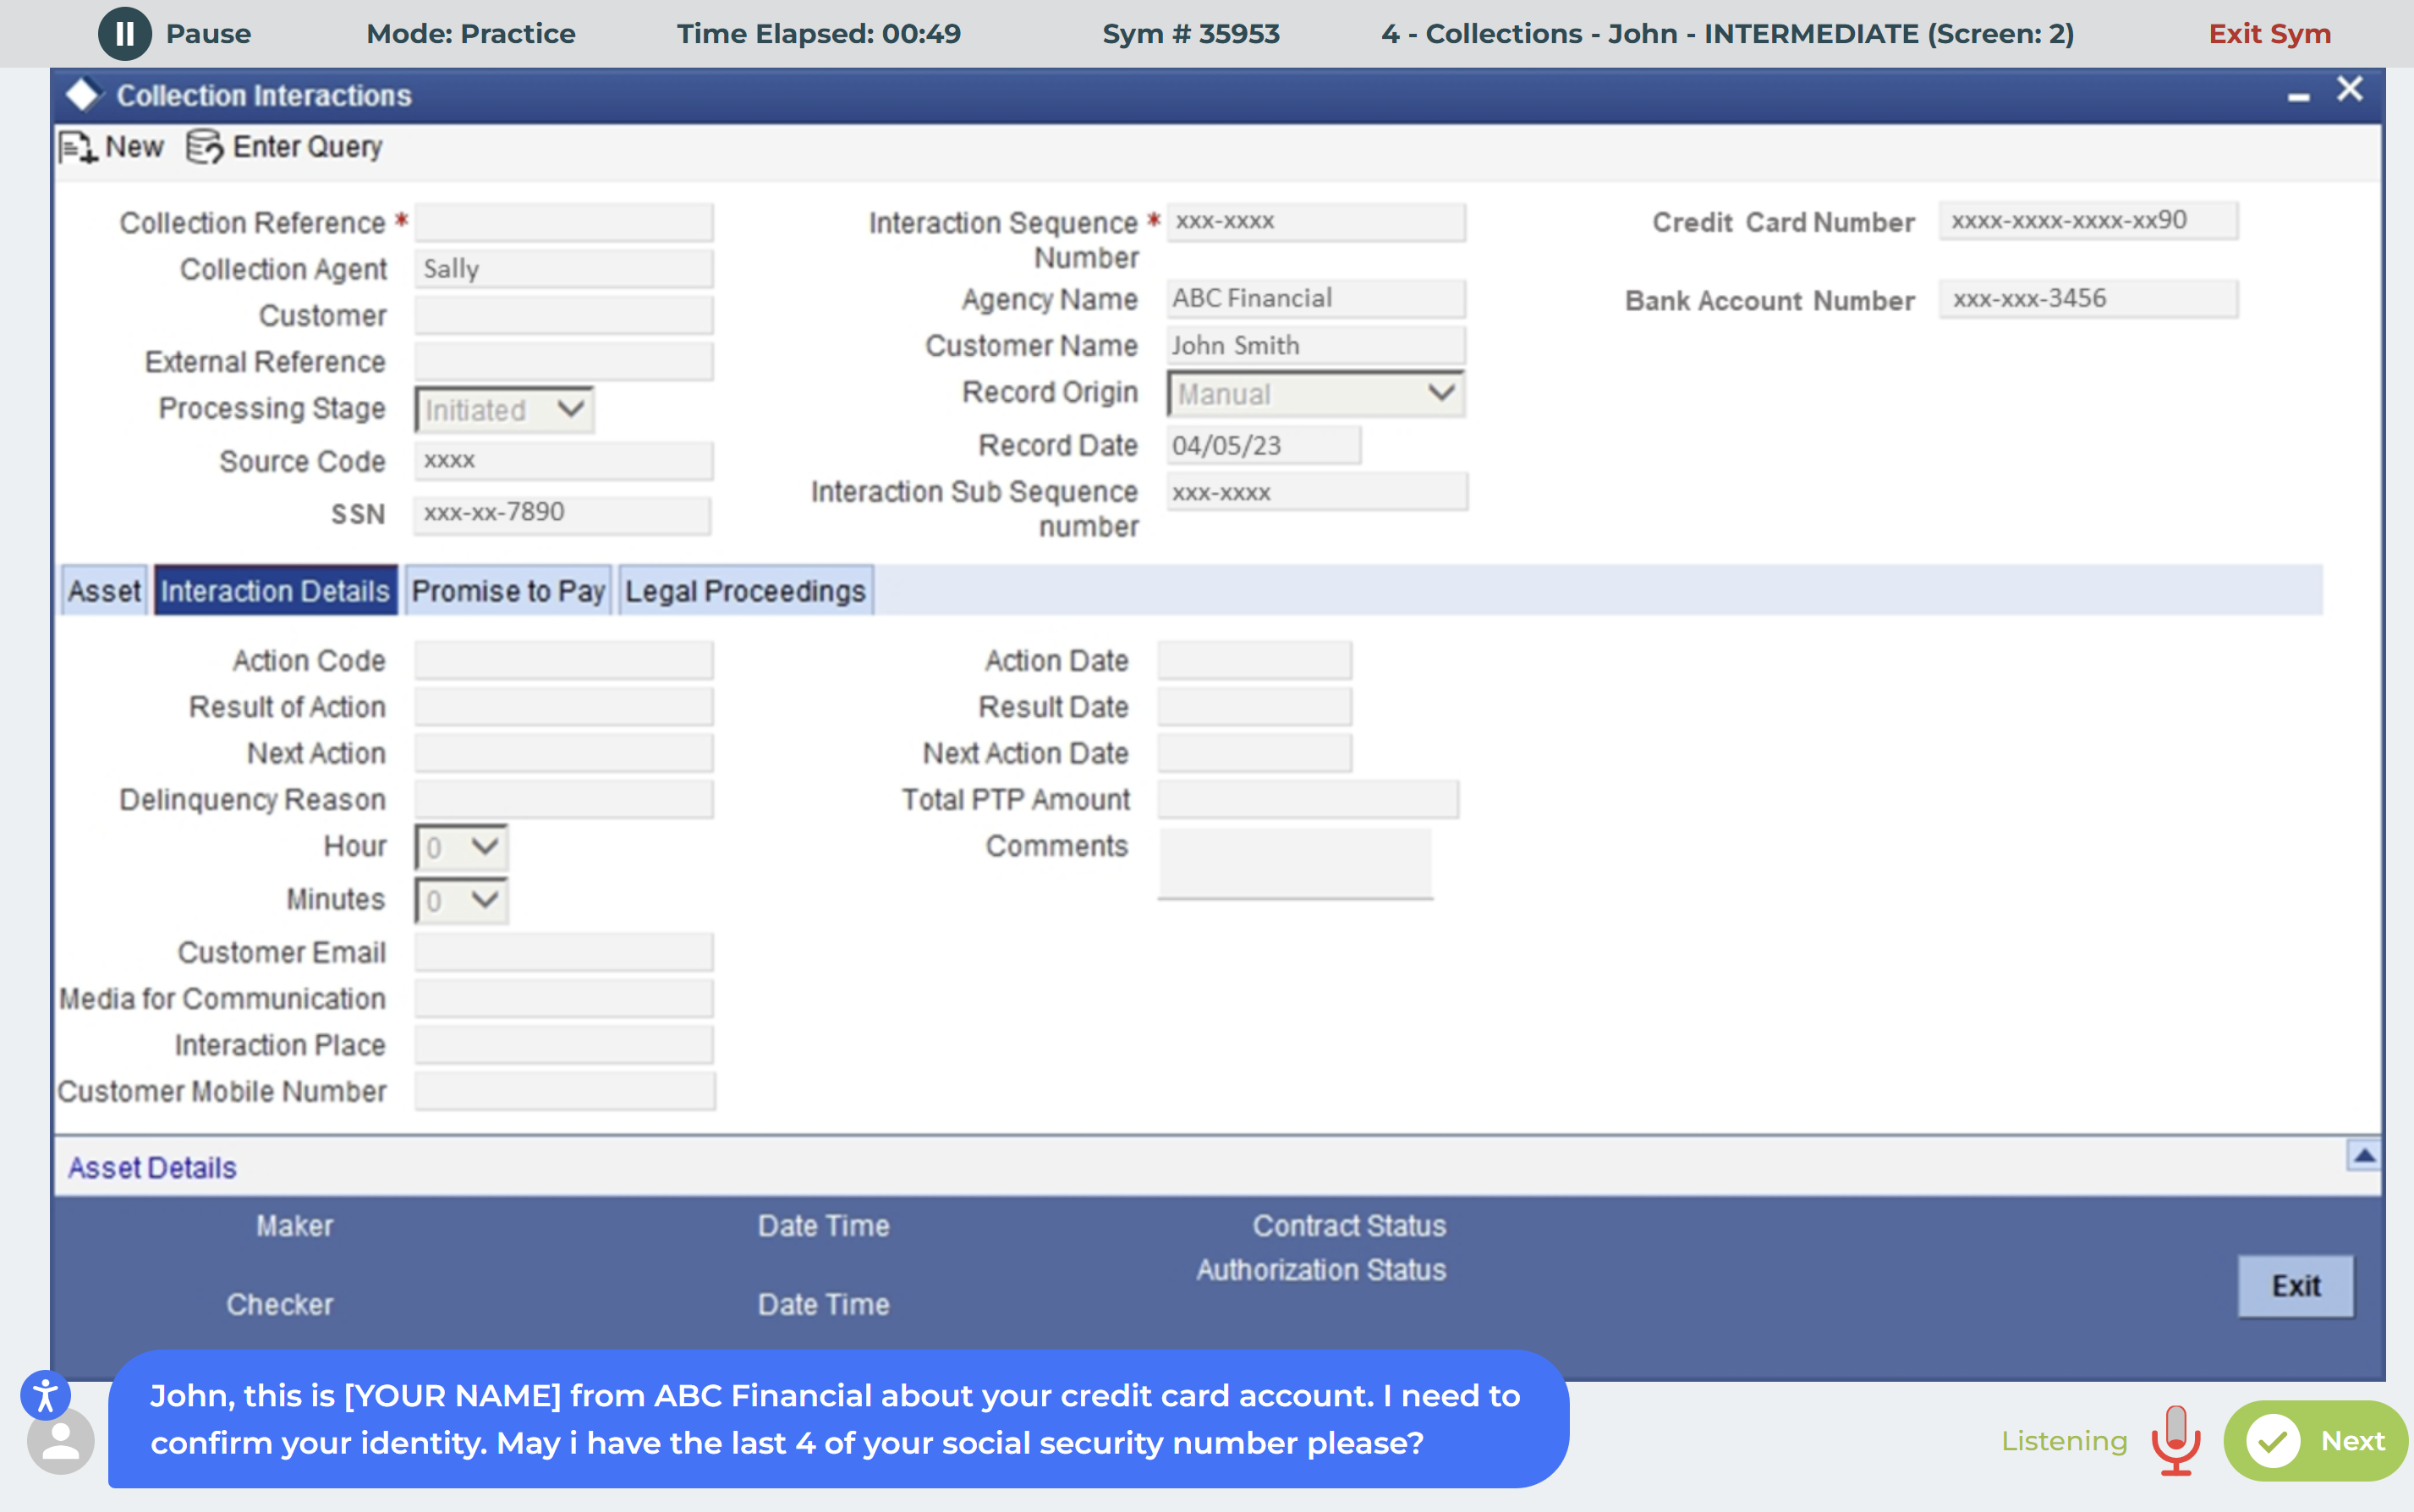2414x1512 pixels.
Task: Open the Legal Proceedings tab
Action: [745, 591]
